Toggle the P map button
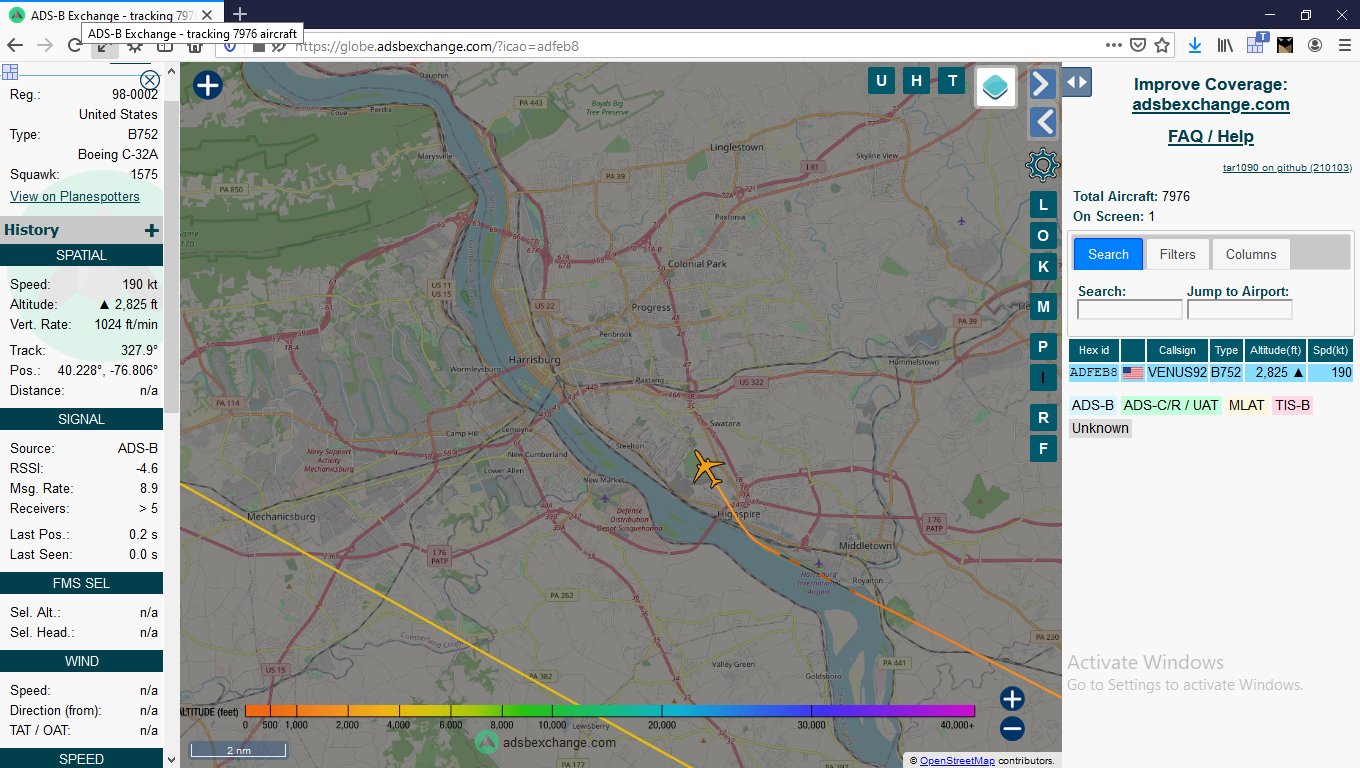Image resolution: width=1360 pixels, height=768 pixels. click(x=1043, y=347)
